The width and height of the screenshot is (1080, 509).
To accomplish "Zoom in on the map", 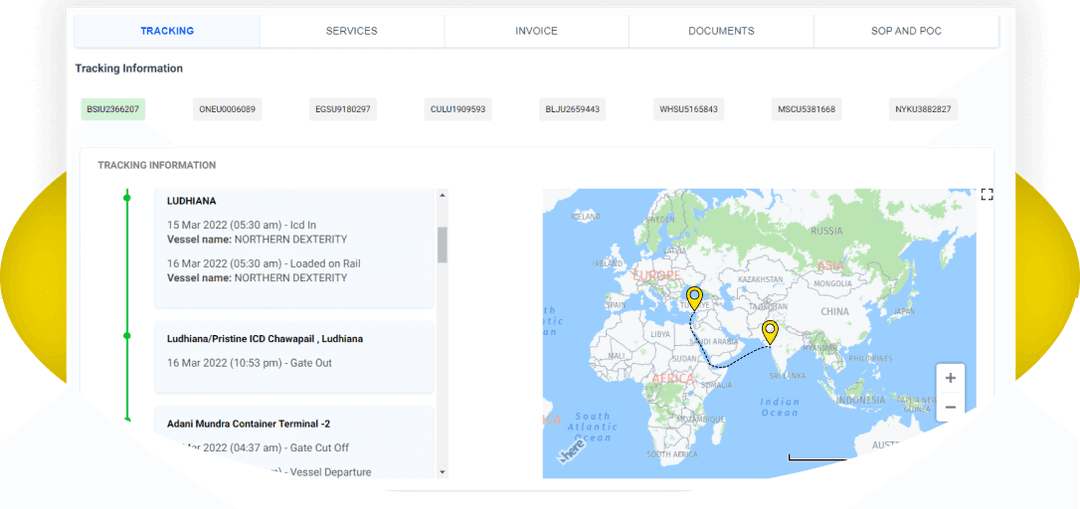I will 950,378.
